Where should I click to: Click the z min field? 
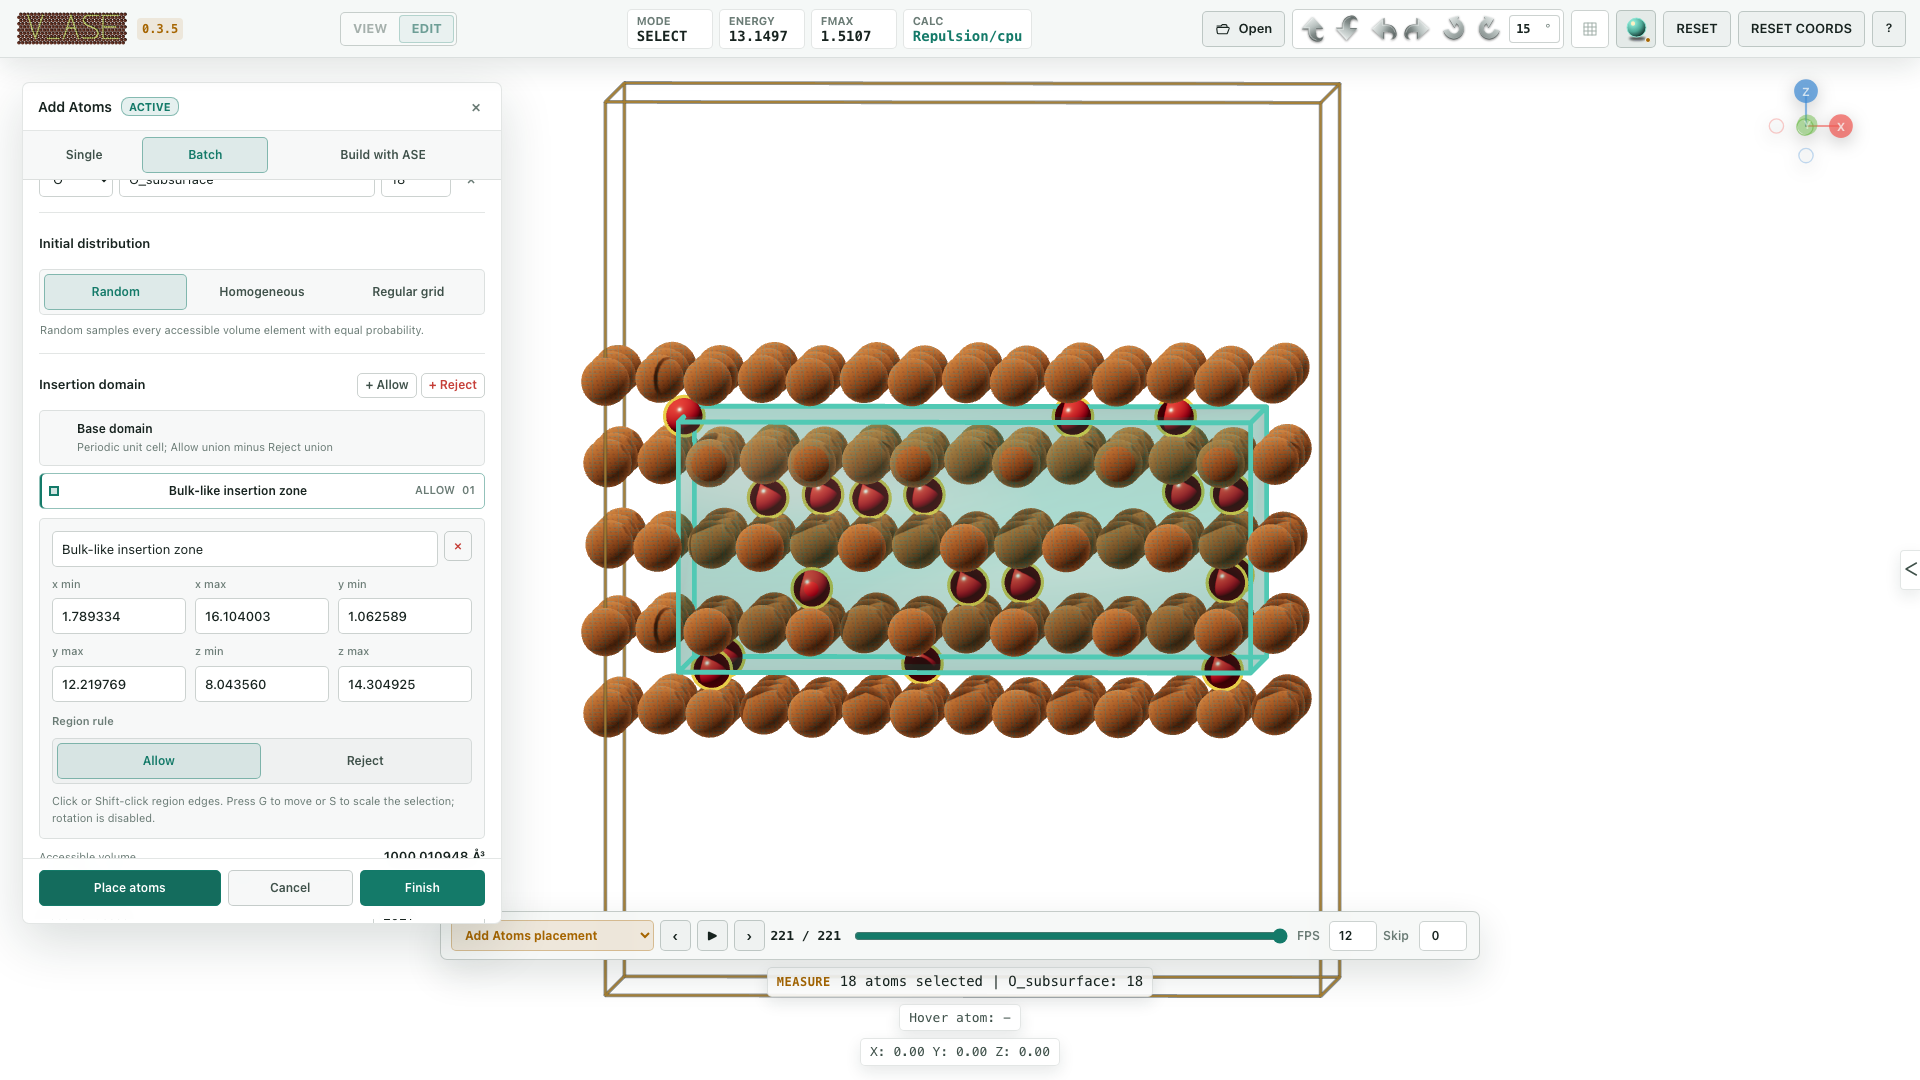(262, 685)
